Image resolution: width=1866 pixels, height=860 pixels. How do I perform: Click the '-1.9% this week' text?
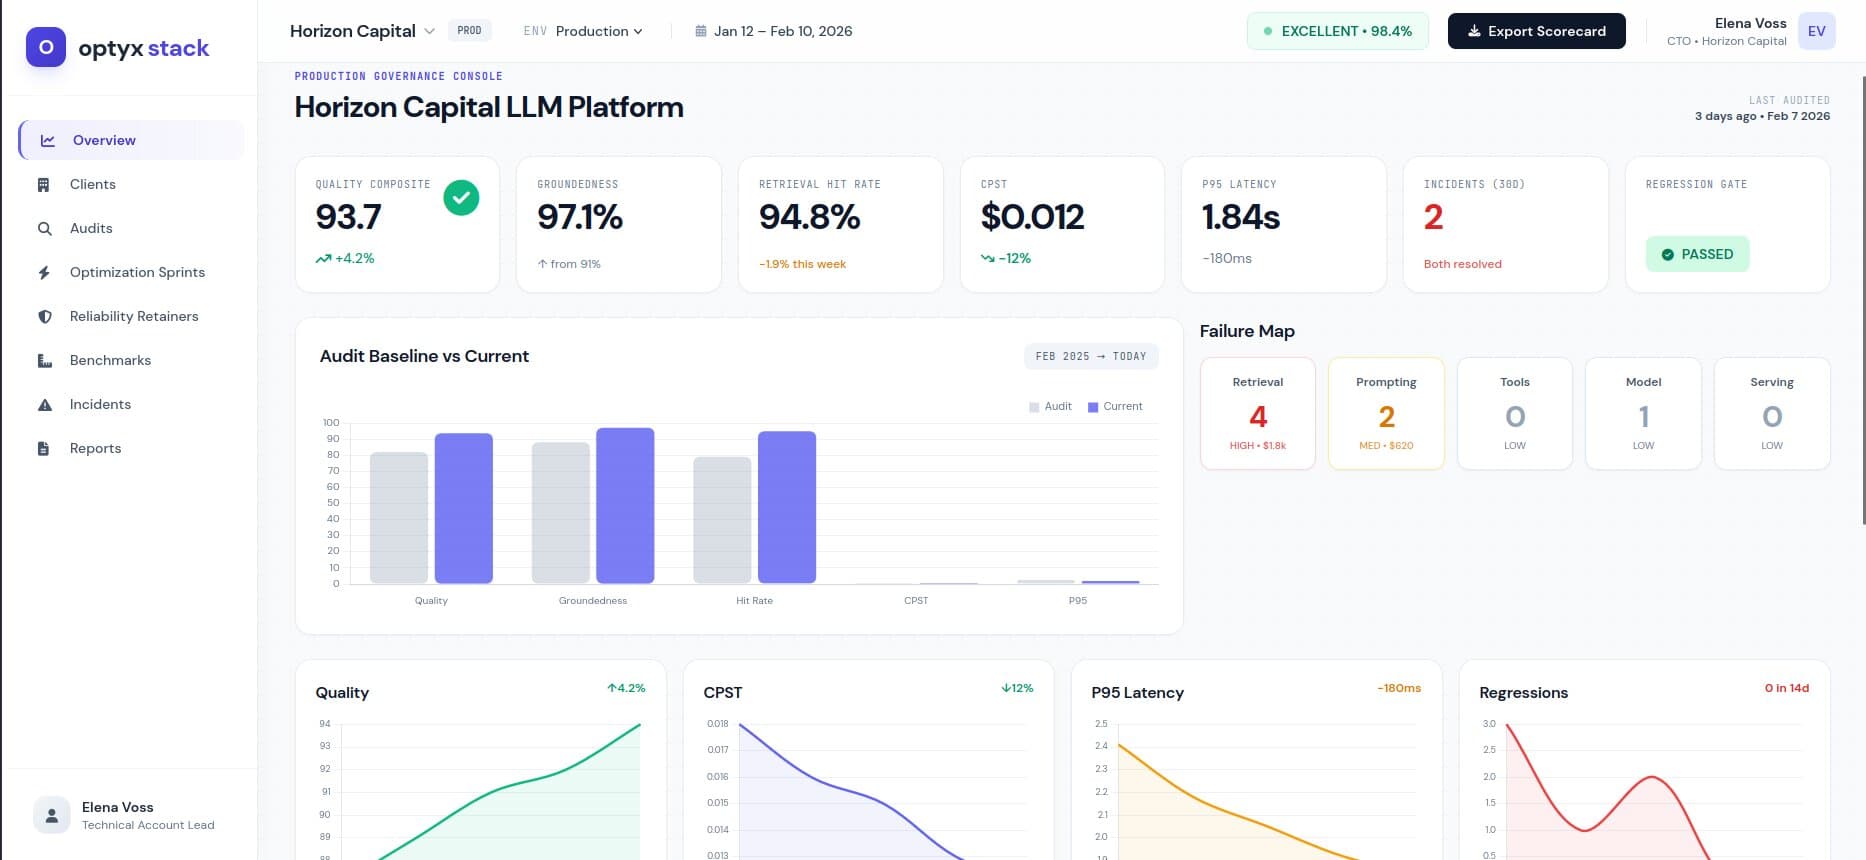(802, 264)
